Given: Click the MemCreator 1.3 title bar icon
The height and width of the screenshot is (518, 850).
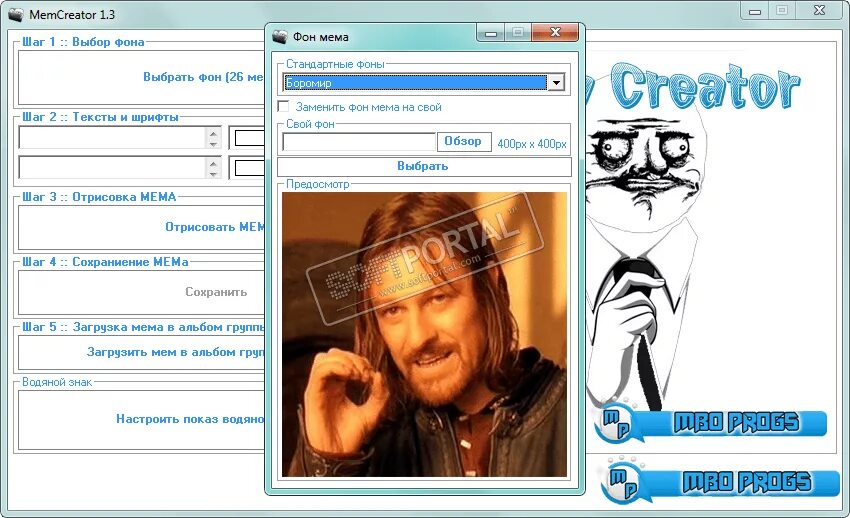Looking at the screenshot, I should pos(16,15).
